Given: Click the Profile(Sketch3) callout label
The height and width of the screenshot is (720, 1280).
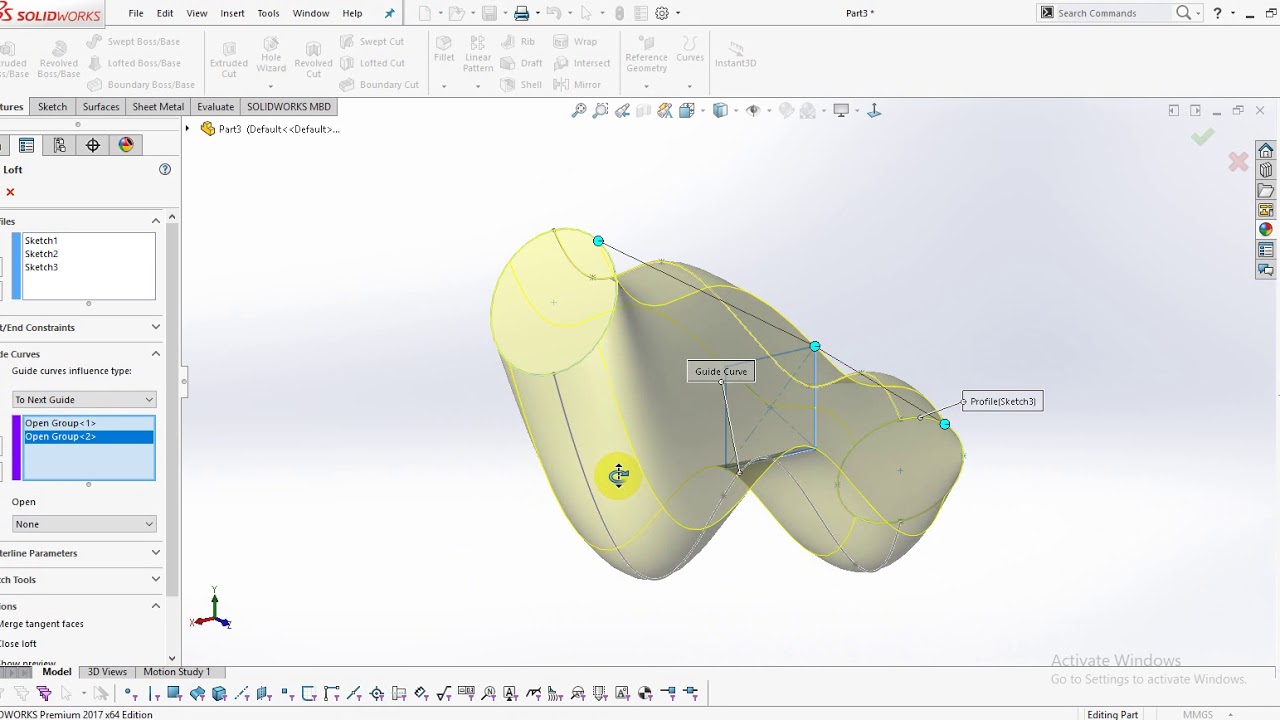Looking at the screenshot, I should pyautogui.click(x=1002, y=401).
